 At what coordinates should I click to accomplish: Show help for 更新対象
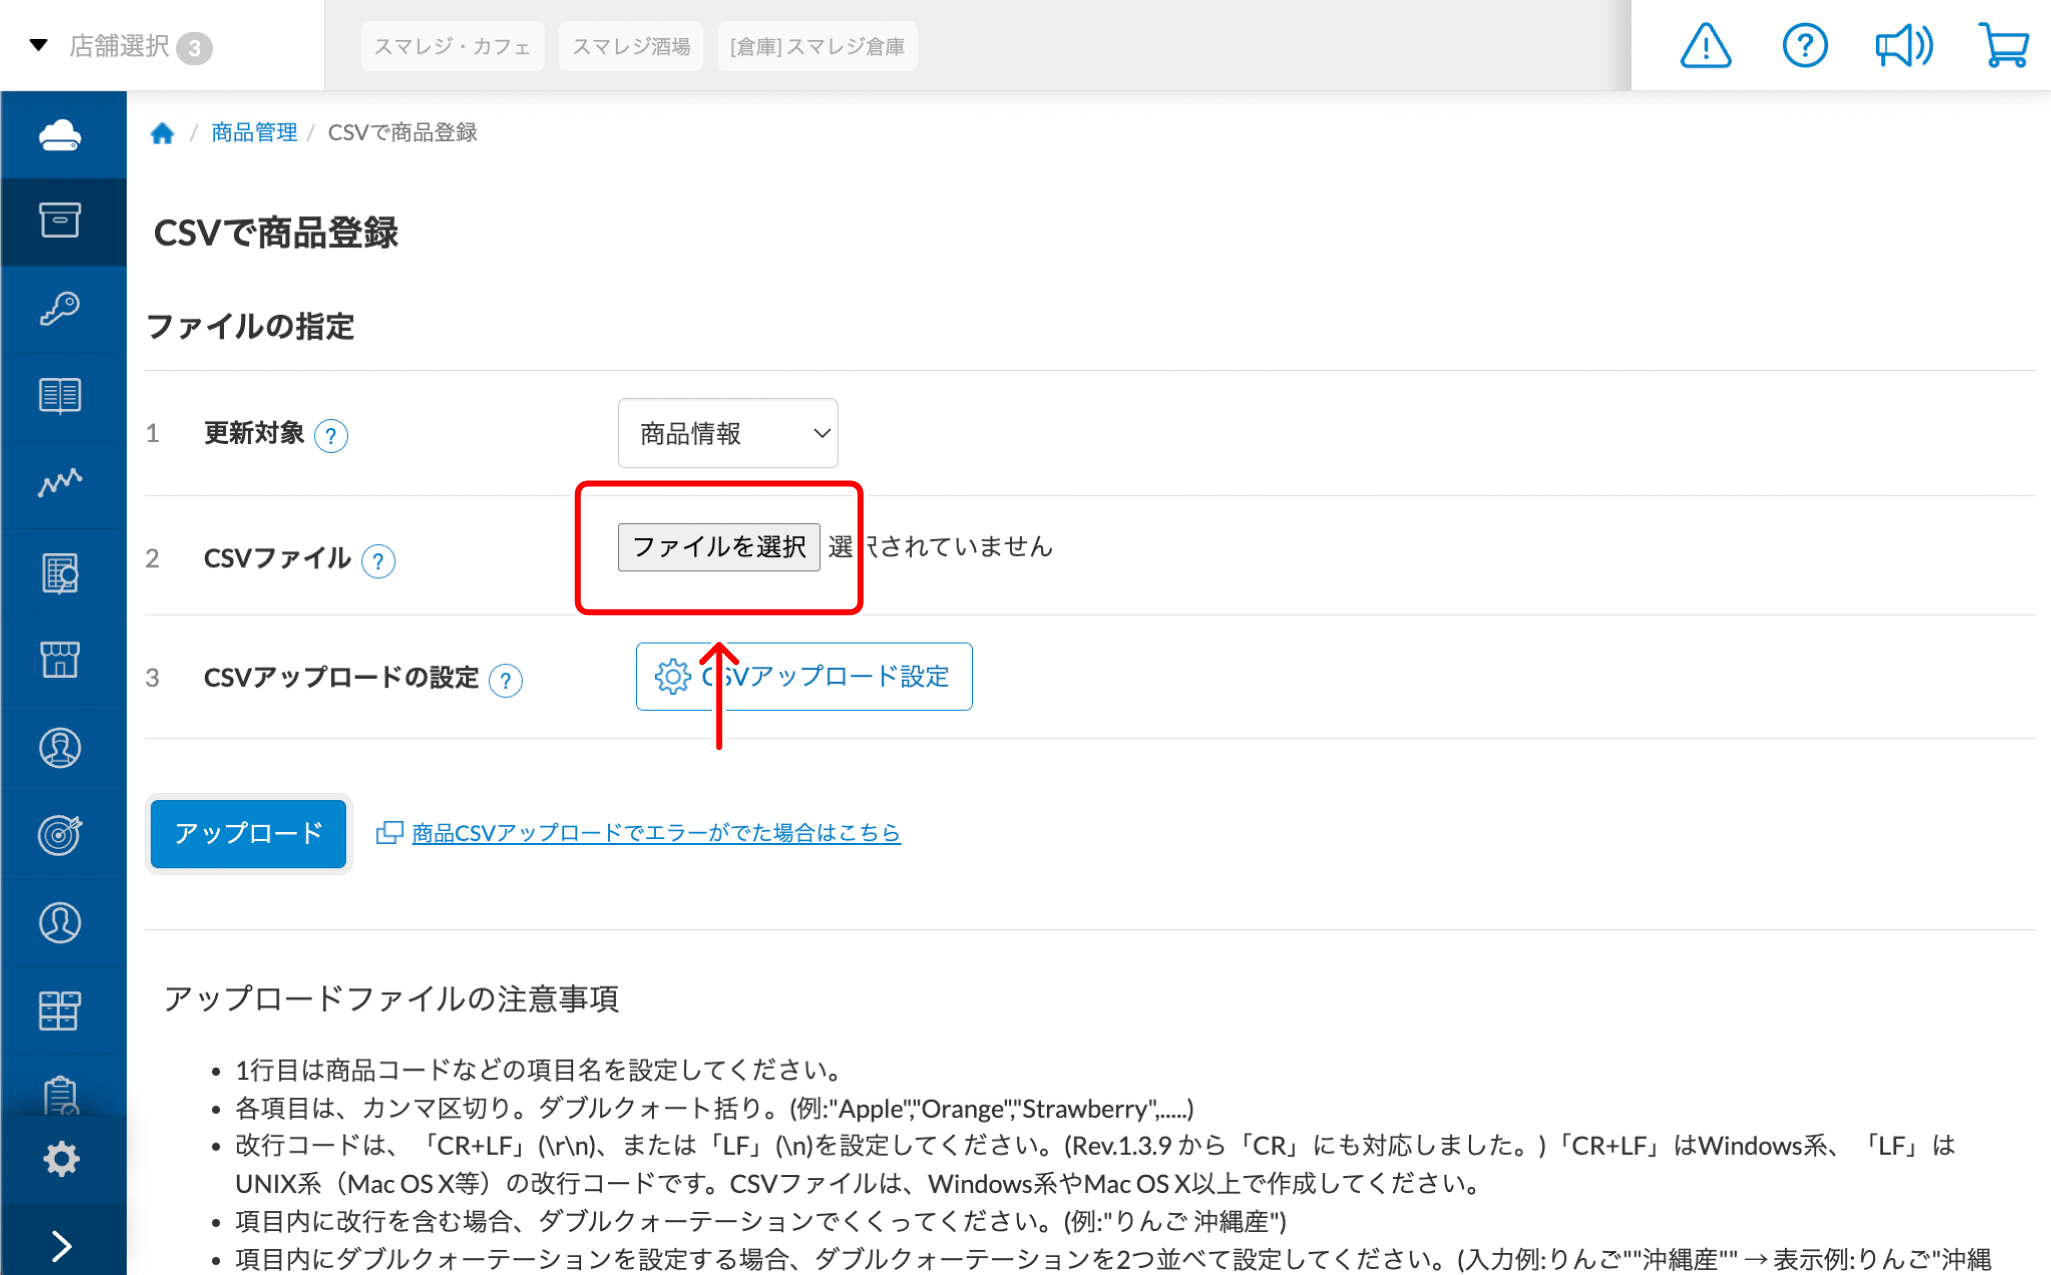click(331, 436)
